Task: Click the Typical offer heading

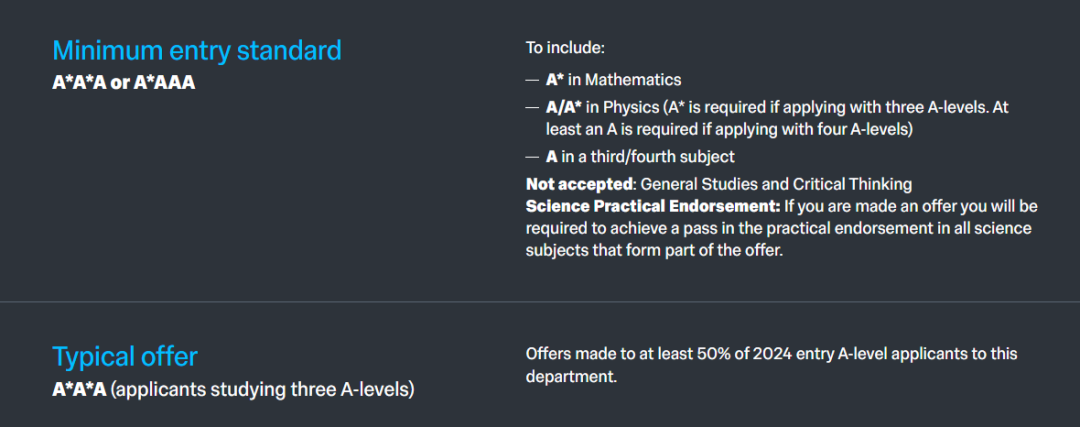Action: pos(125,357)
